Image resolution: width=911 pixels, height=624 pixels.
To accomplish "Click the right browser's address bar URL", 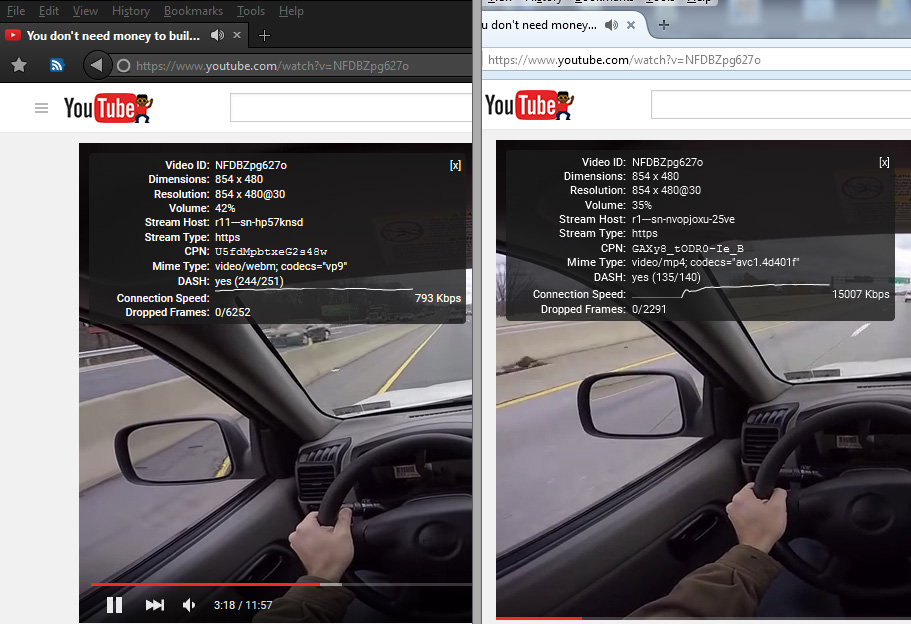I will point(624,60).
